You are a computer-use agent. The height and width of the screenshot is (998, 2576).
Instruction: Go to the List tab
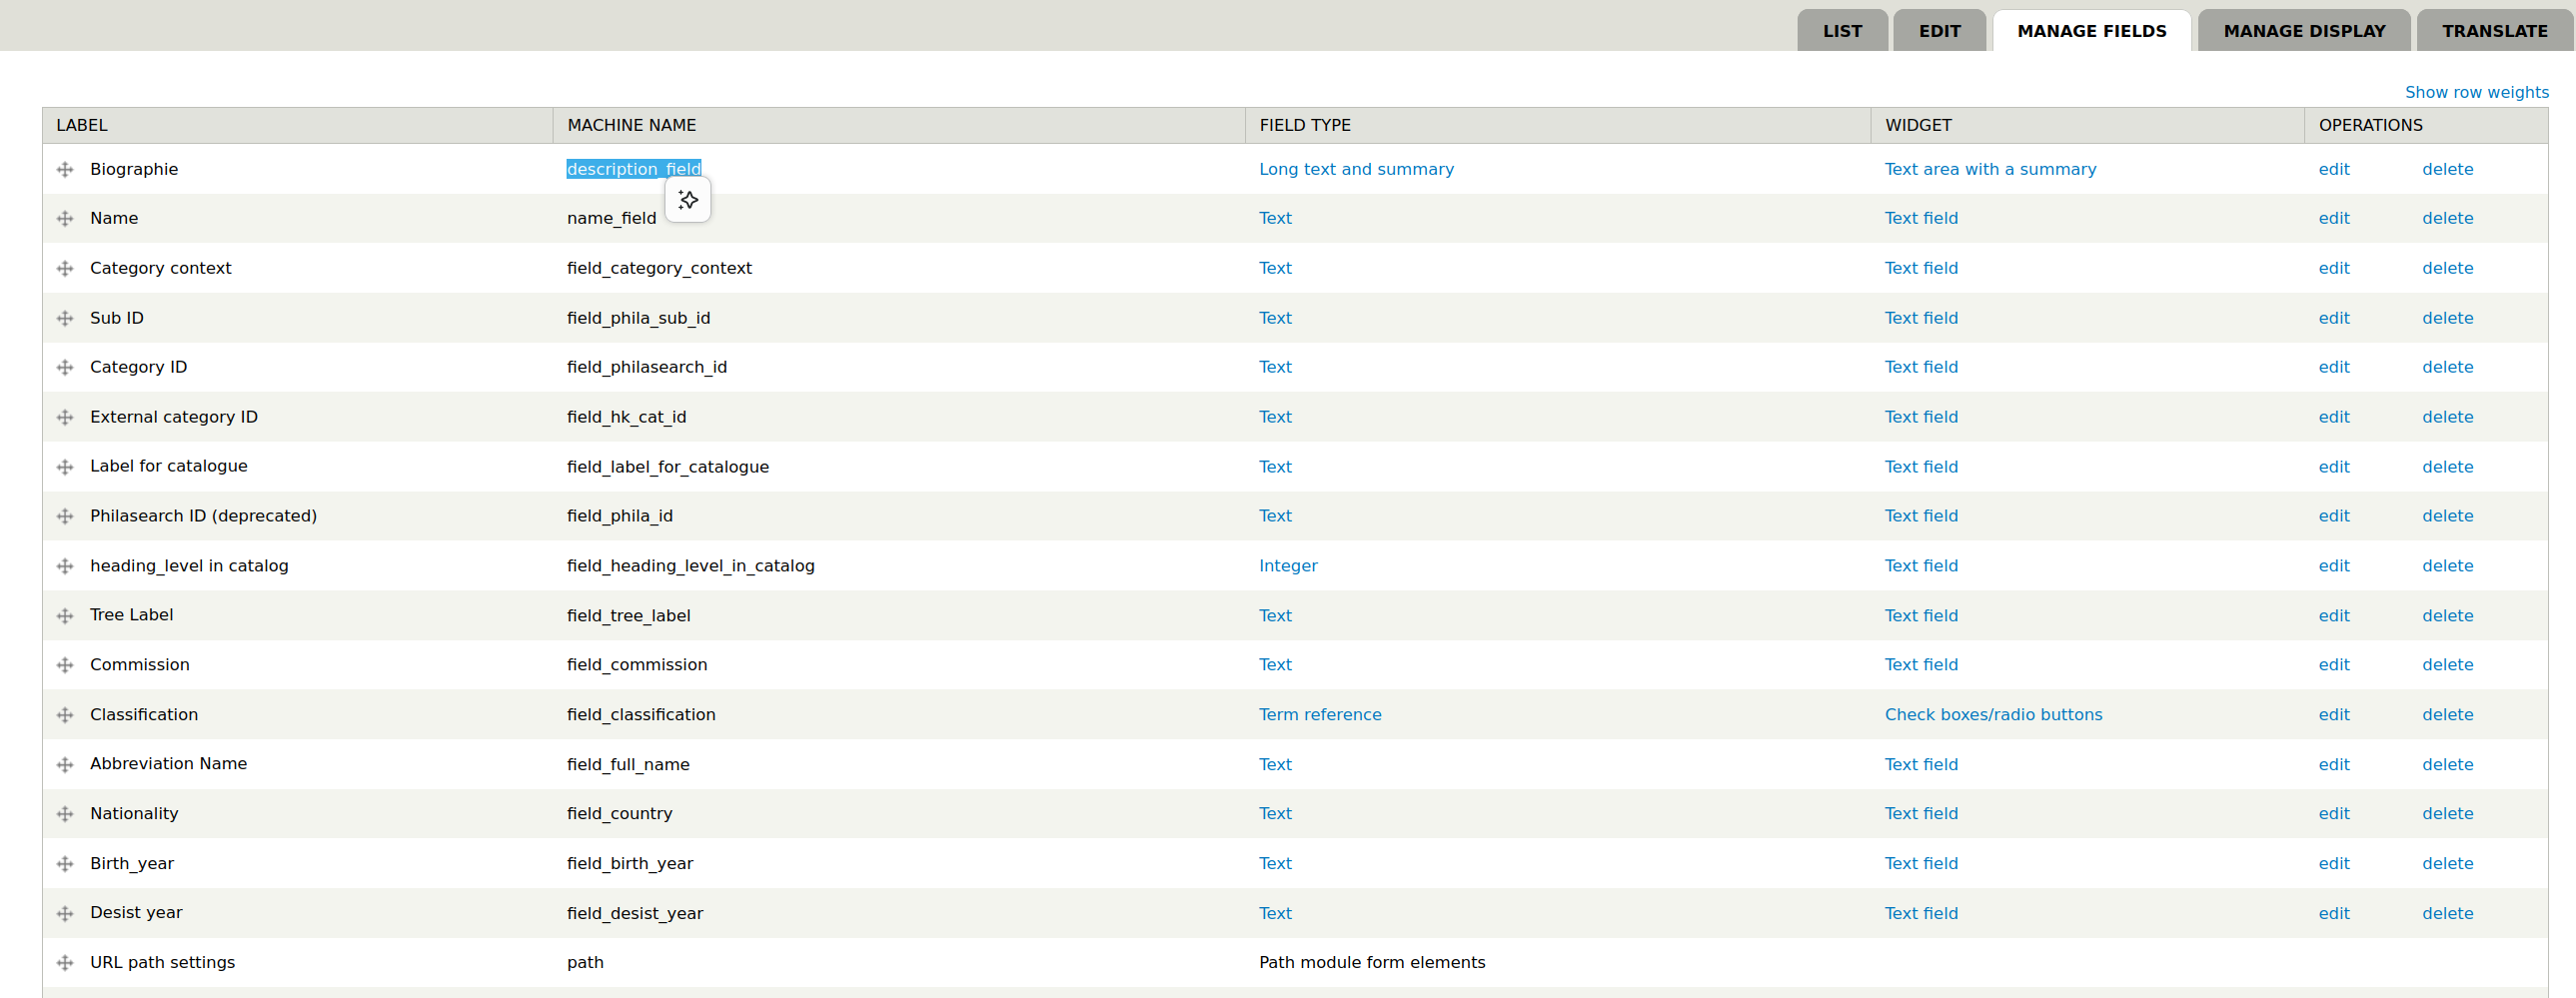(1842, 31)
